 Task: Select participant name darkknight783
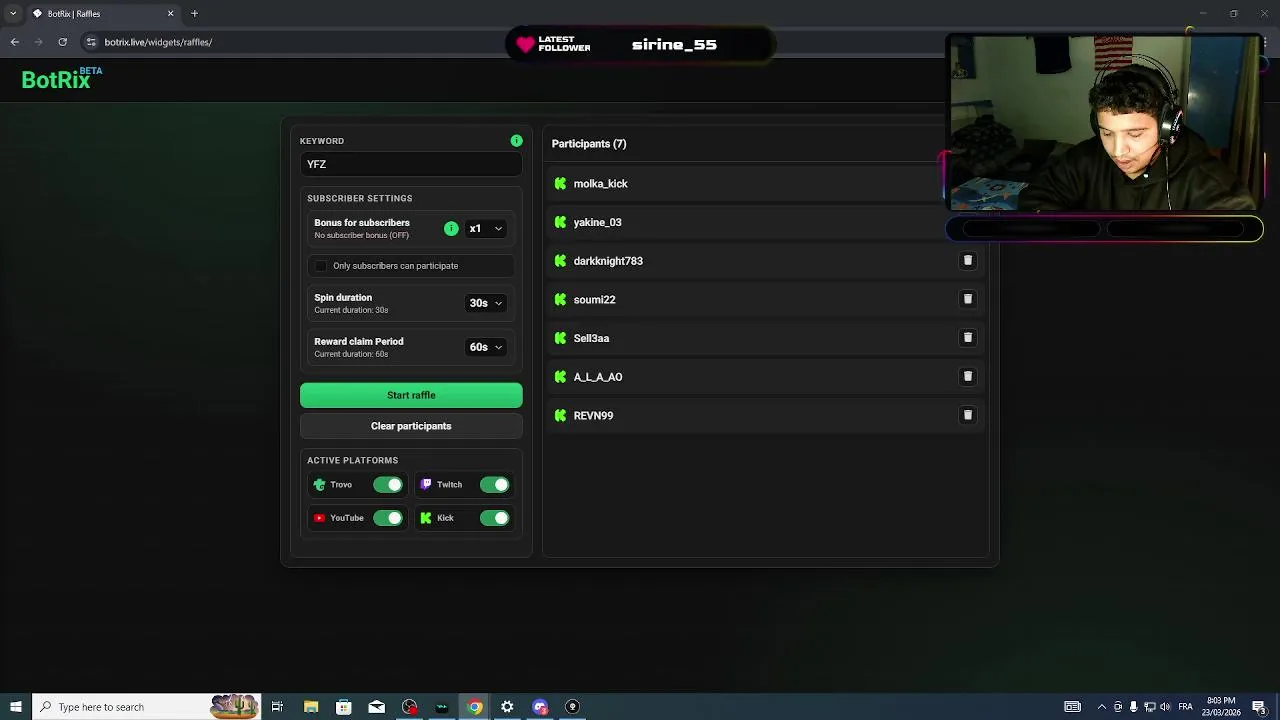click(x=608, y=261)
